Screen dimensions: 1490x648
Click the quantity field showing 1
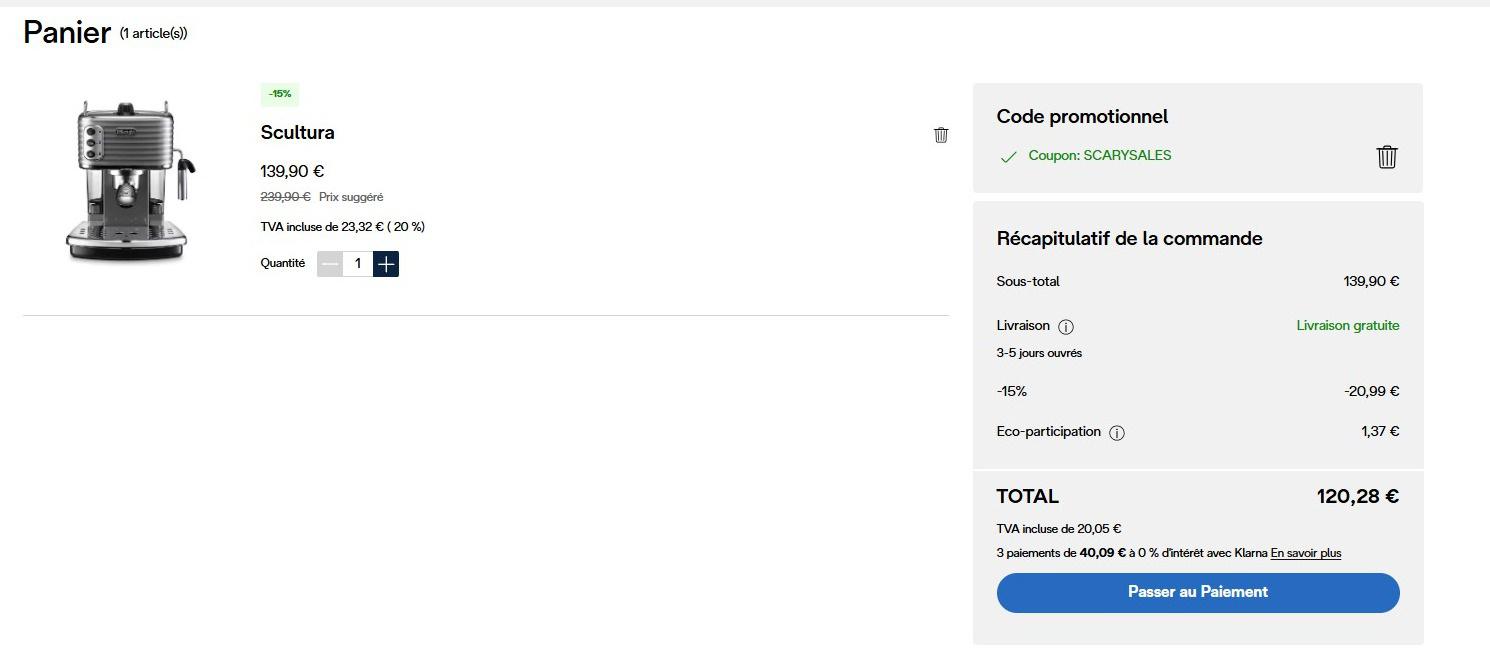pyautogui.click(x=357, y=264)
